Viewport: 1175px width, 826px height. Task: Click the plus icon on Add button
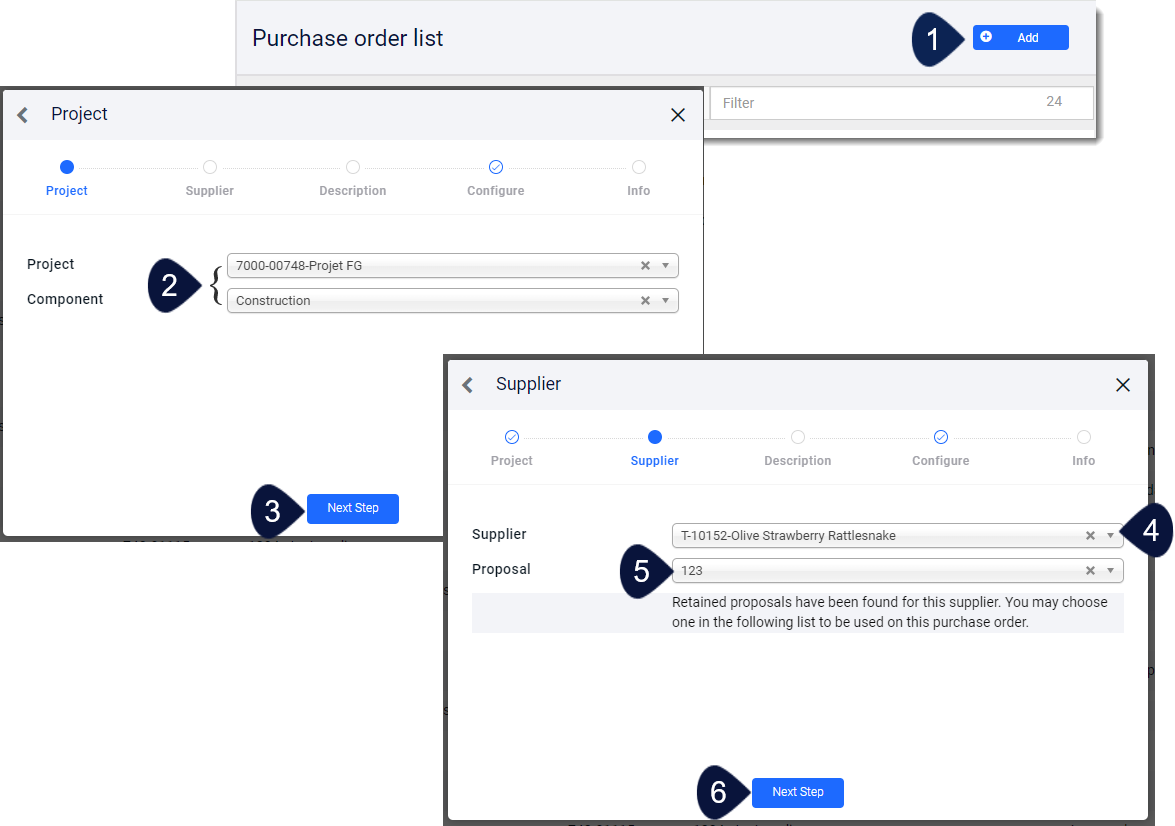986,37
